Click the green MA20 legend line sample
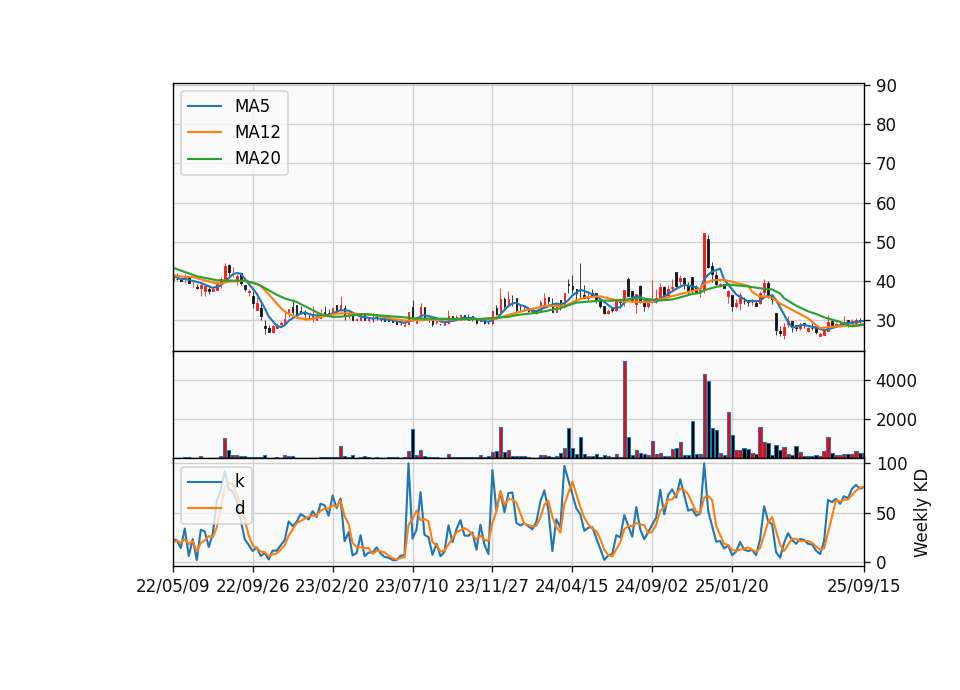 (204, 159)
